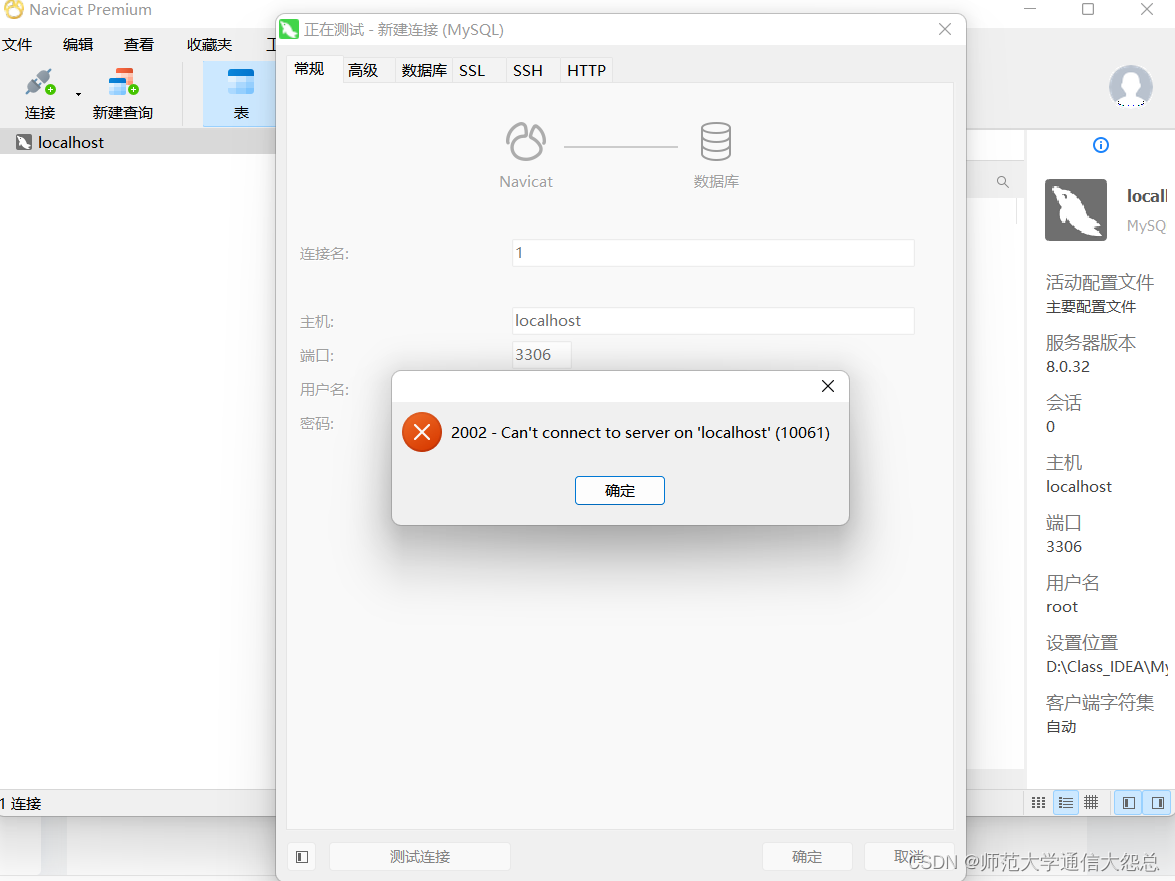The image size is (1175, 881).
Task: Switch to the SSH tab
Action: click(528, 70)
